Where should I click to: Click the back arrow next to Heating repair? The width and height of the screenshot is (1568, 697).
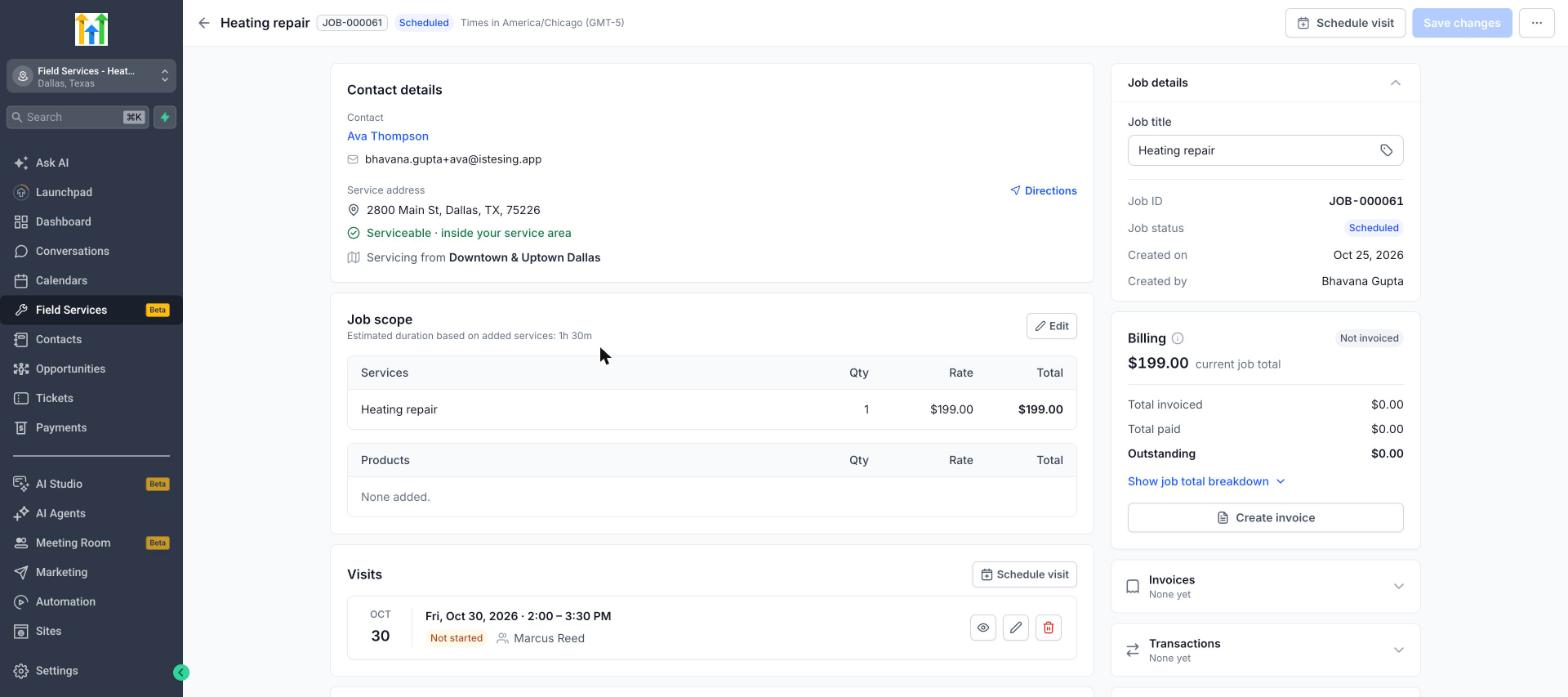(204, 23)
